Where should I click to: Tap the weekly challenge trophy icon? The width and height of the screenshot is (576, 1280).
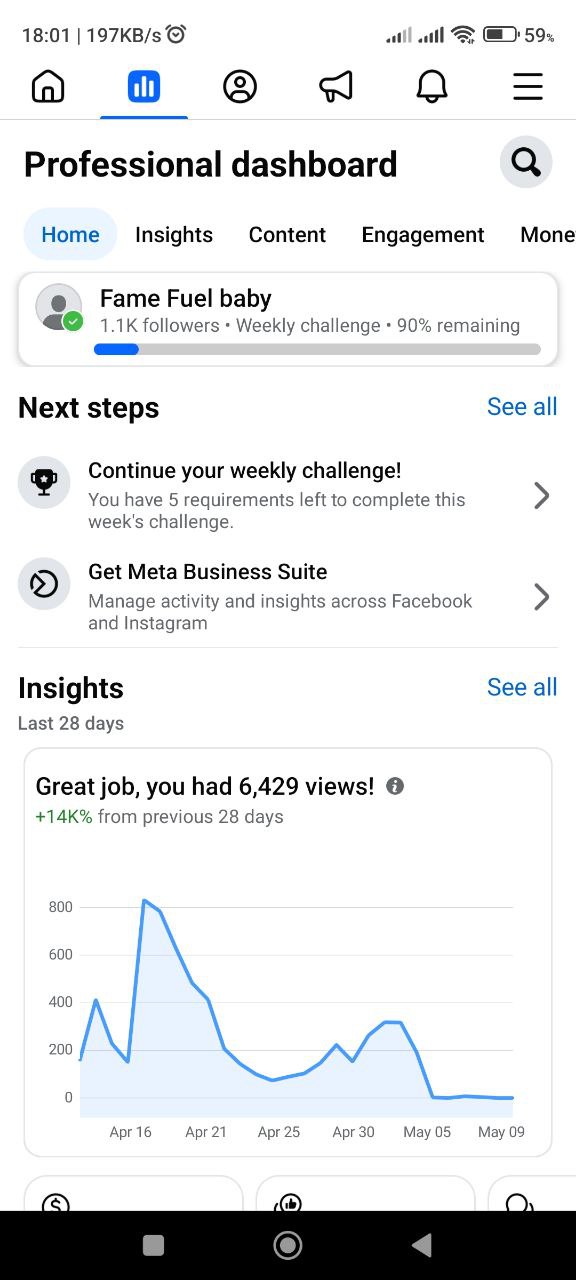(x=44, y=482)
